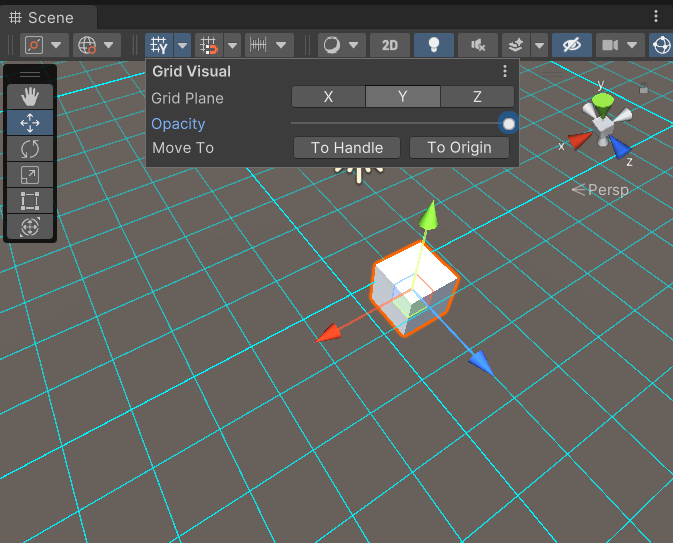Select the Hand view tool
The image size is (673, 543).
(30, 97)
